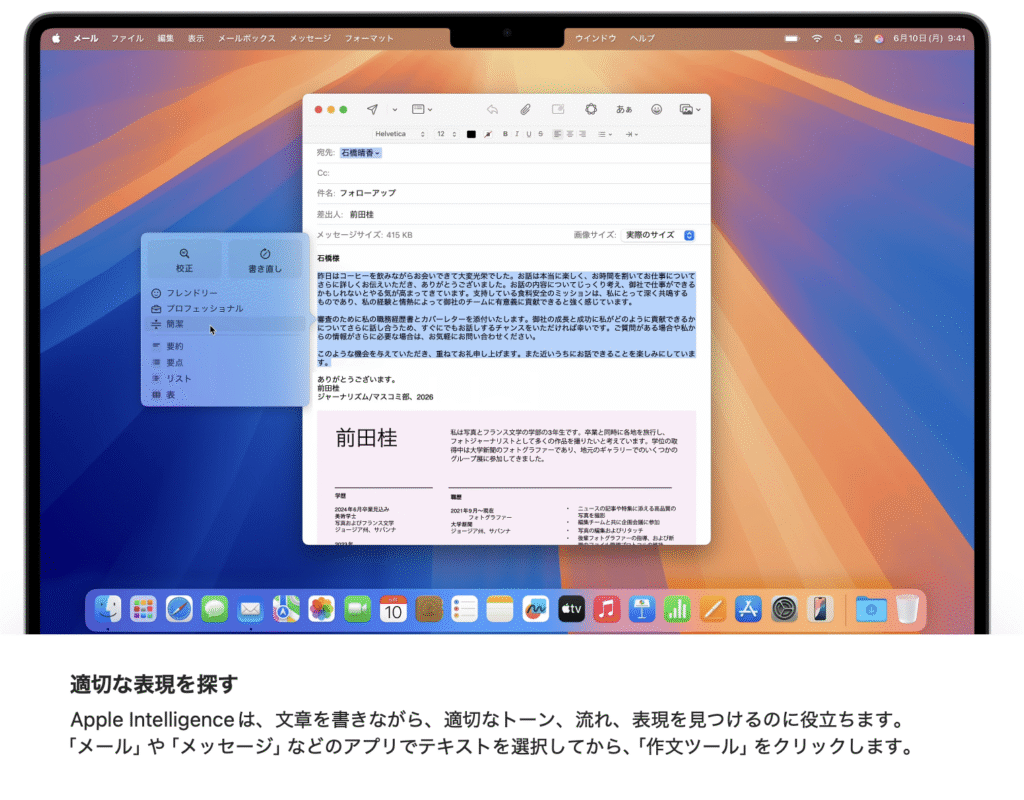Screen dimensions: 1024x800
Task: Toggle bold formatting B
Action: click(505, 134)
